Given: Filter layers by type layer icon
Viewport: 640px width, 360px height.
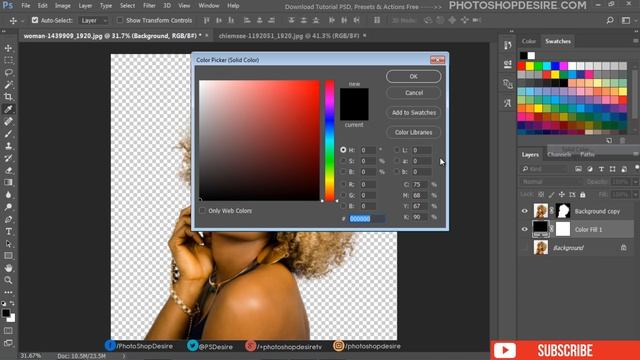Looking at the screenshot, I should (601, 169).
